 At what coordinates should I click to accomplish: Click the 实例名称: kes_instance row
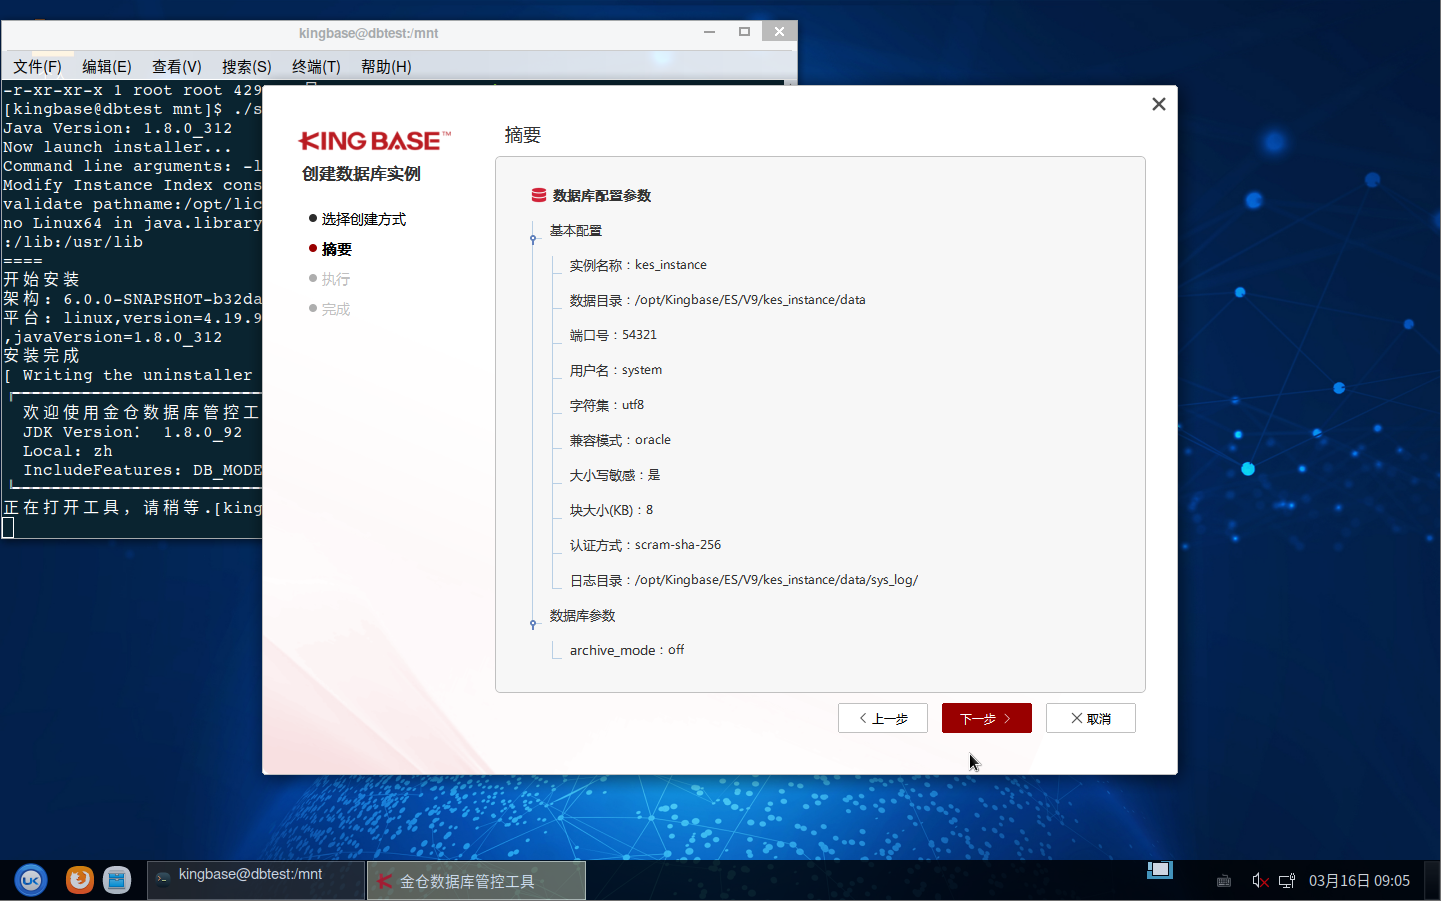[x=638, y=265]
